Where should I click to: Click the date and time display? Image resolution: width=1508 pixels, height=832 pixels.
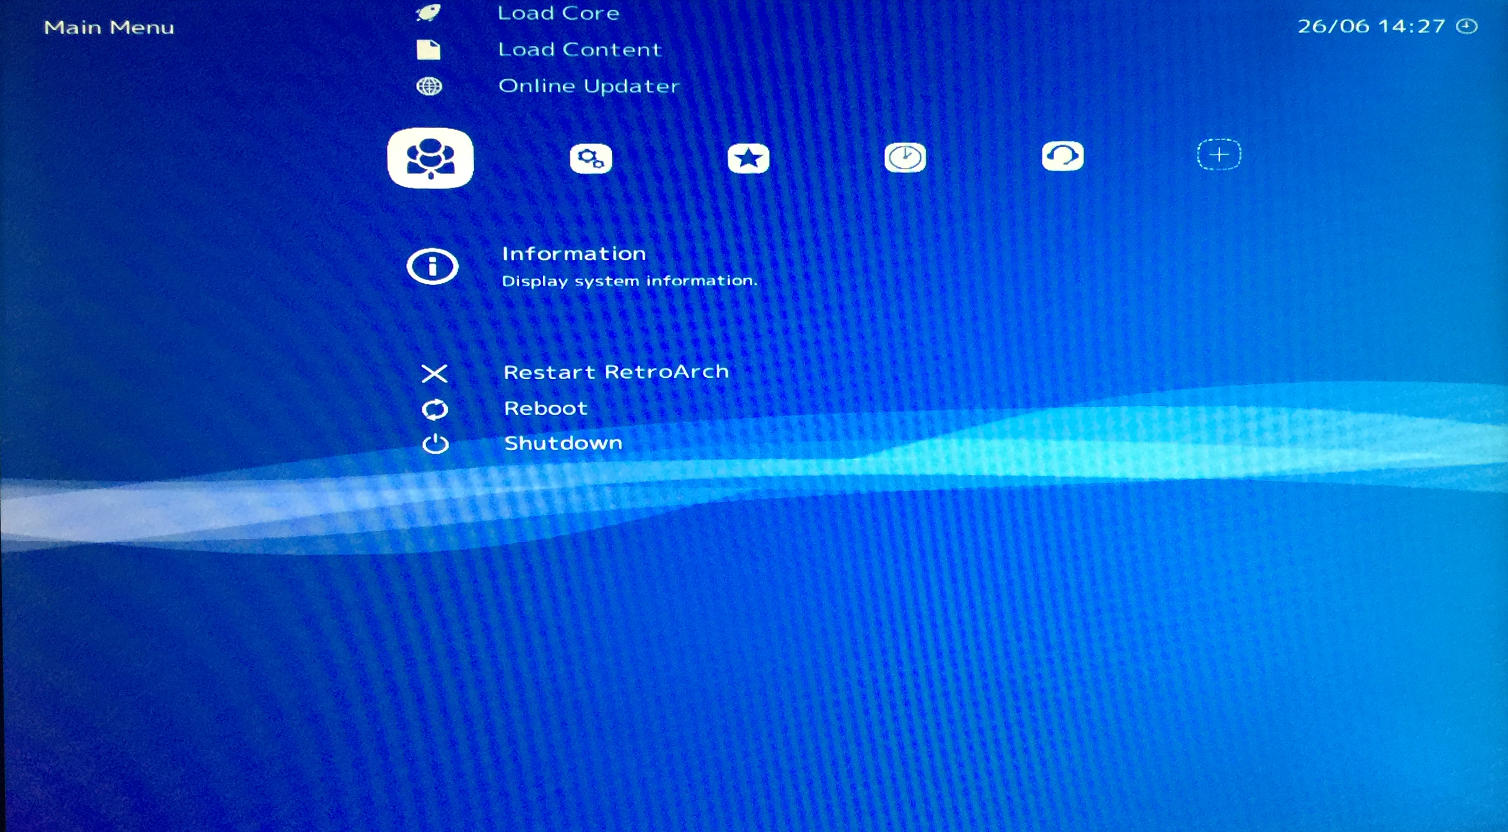(x=1371, y=26)
